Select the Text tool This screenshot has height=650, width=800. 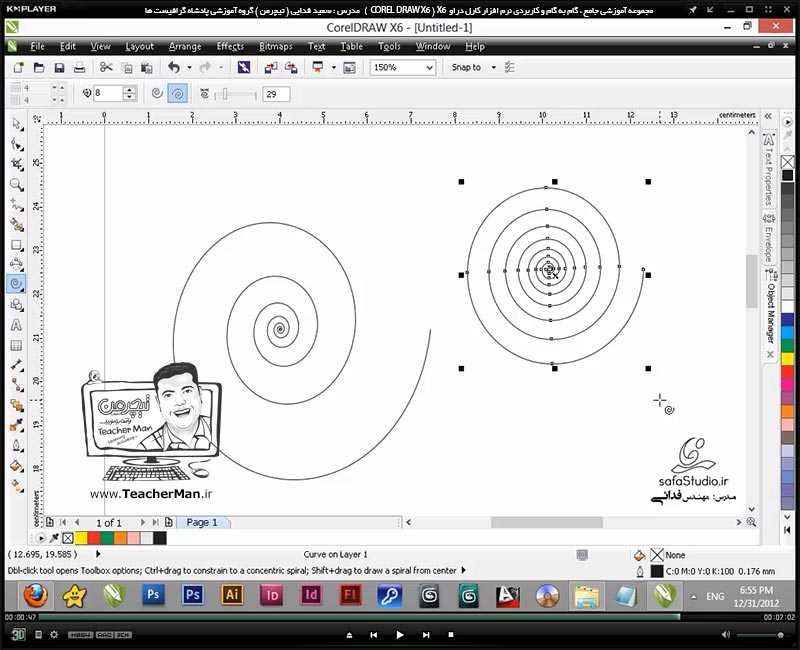pyautogui.click(x=16, y=325)
